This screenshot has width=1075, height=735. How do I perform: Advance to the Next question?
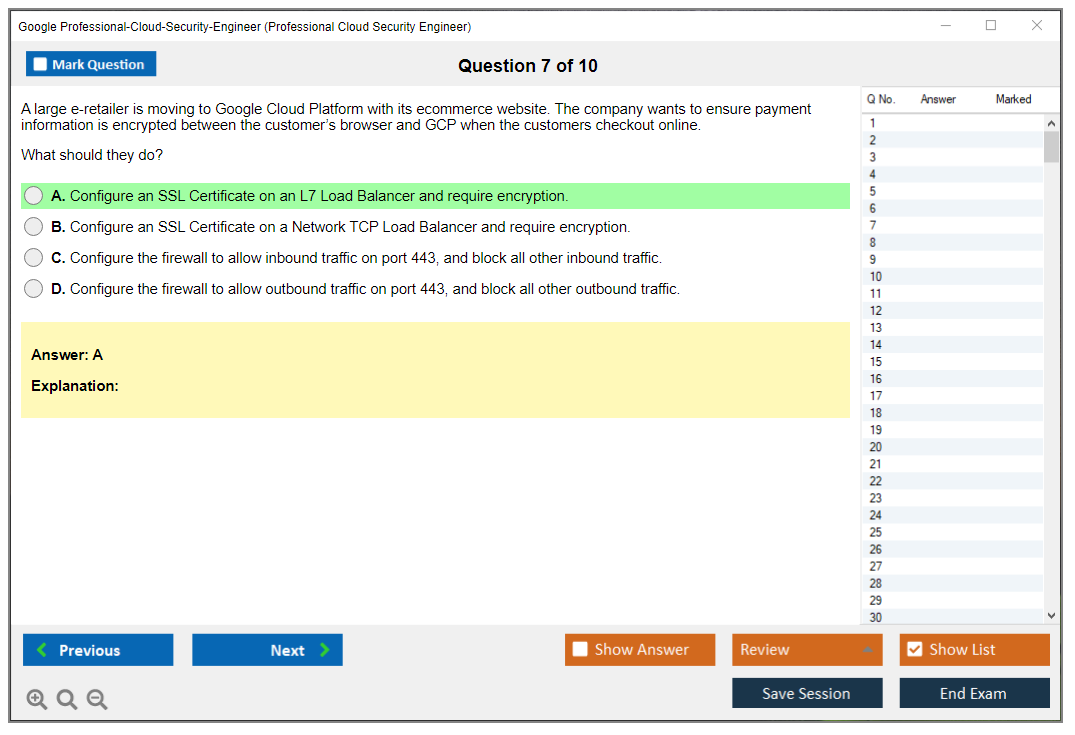[x=267, y=650]
